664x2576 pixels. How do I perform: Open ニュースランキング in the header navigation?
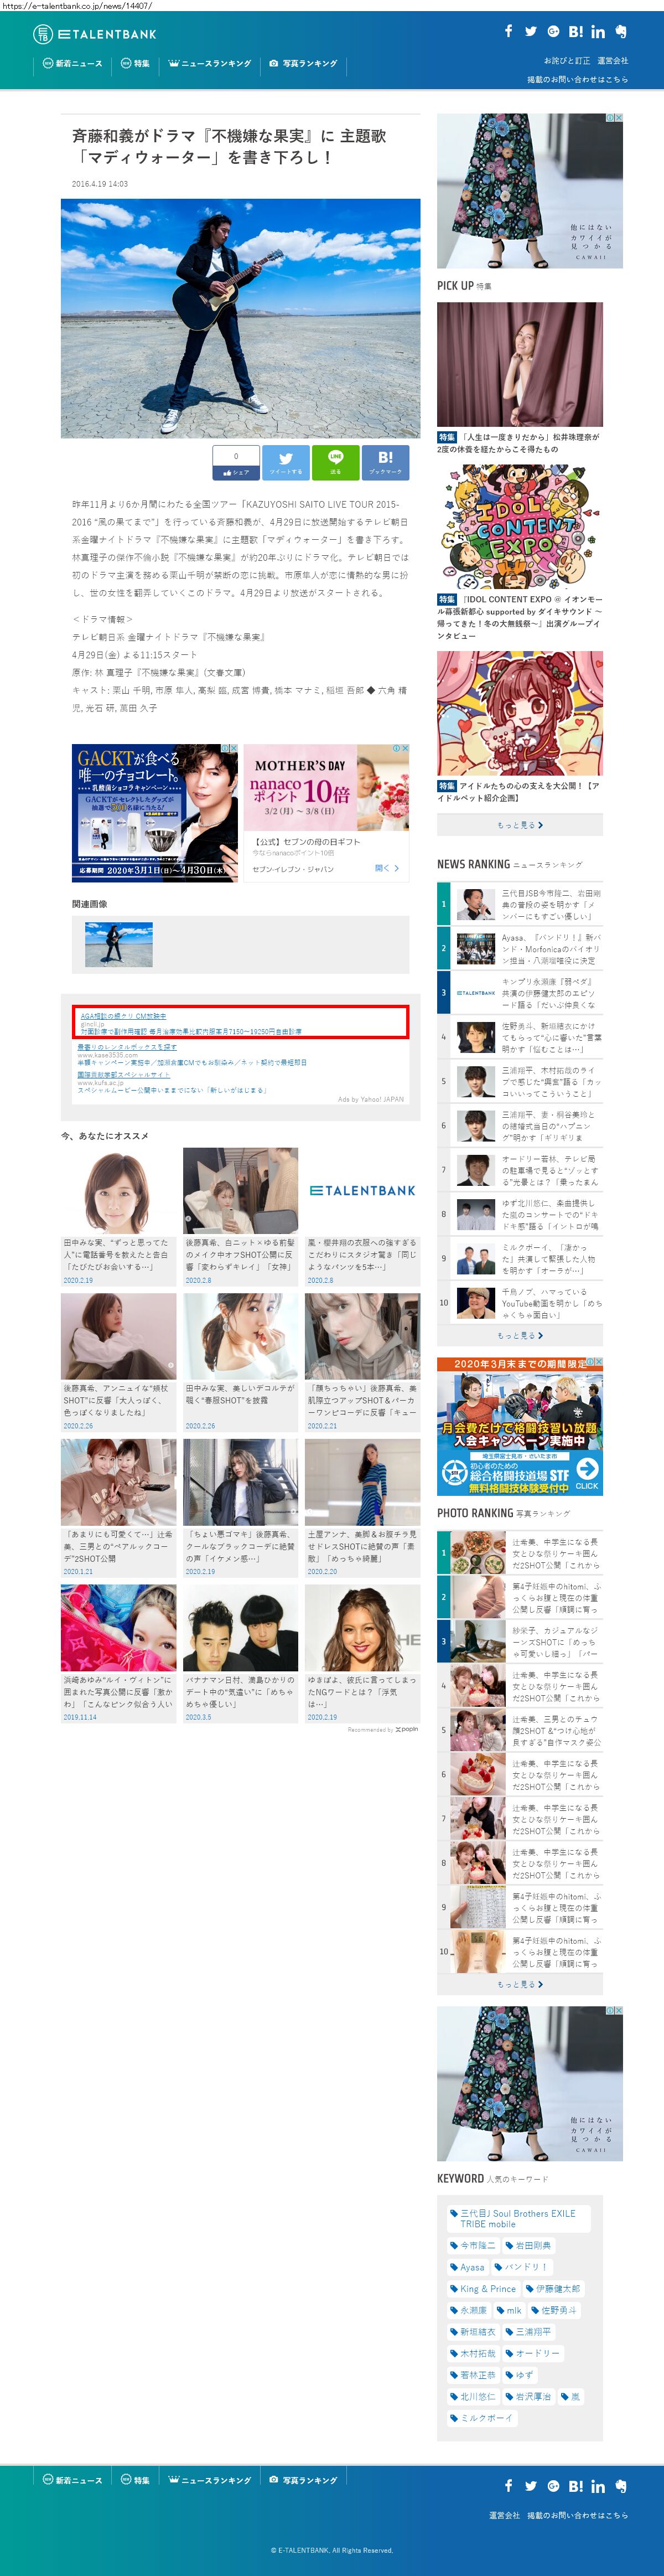(210, 64)
